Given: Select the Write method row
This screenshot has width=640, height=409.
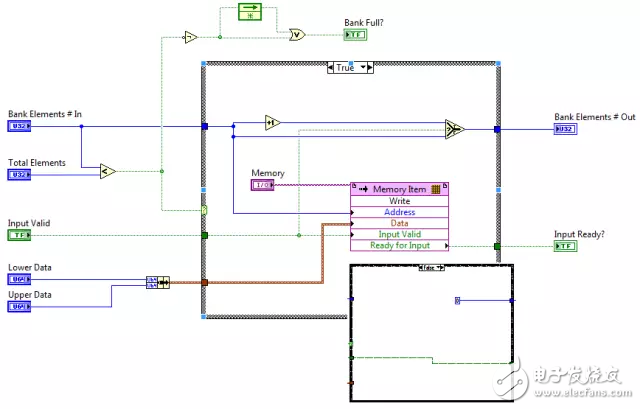Looking at the screenshot, I should pos(399,201).
